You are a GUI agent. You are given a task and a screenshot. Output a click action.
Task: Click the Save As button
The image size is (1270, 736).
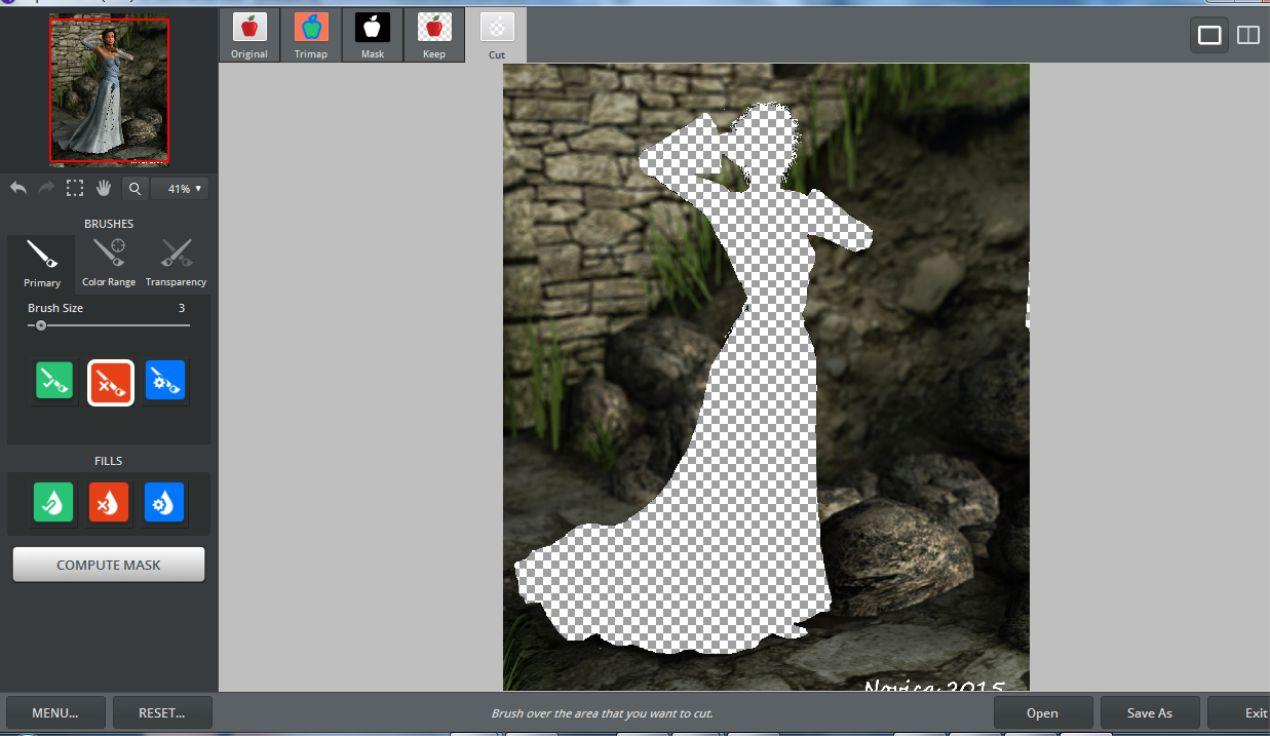click(x=1149, y=713)
